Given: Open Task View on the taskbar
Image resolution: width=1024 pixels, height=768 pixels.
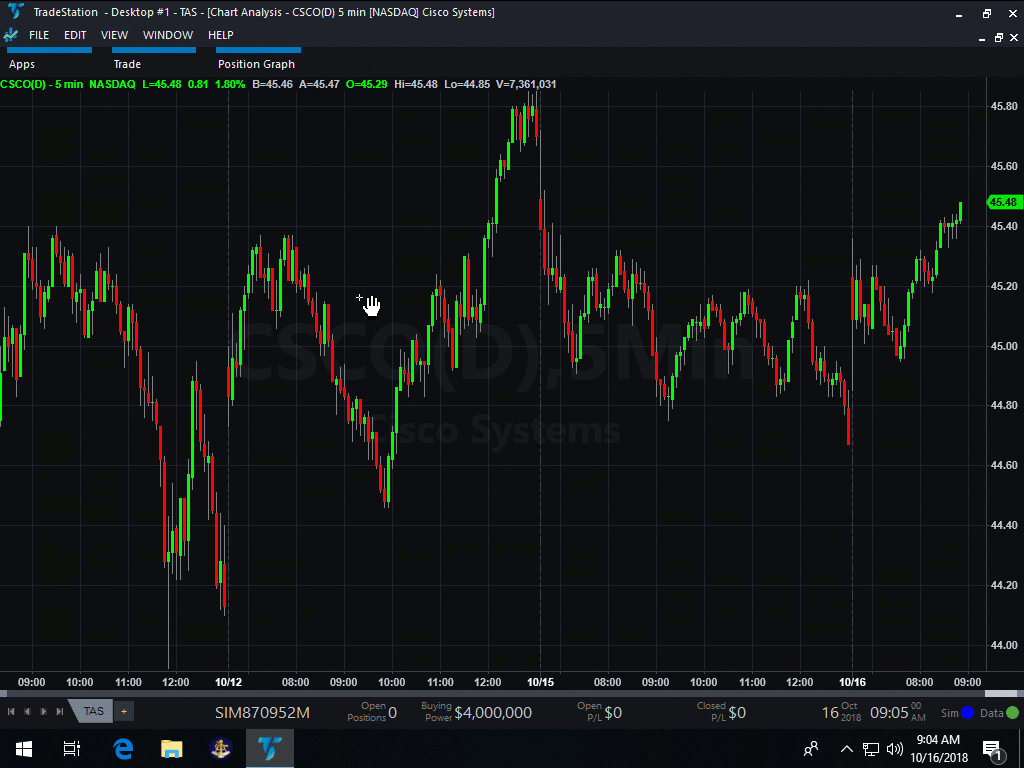Looking at the screenshot, I should 71,748.
